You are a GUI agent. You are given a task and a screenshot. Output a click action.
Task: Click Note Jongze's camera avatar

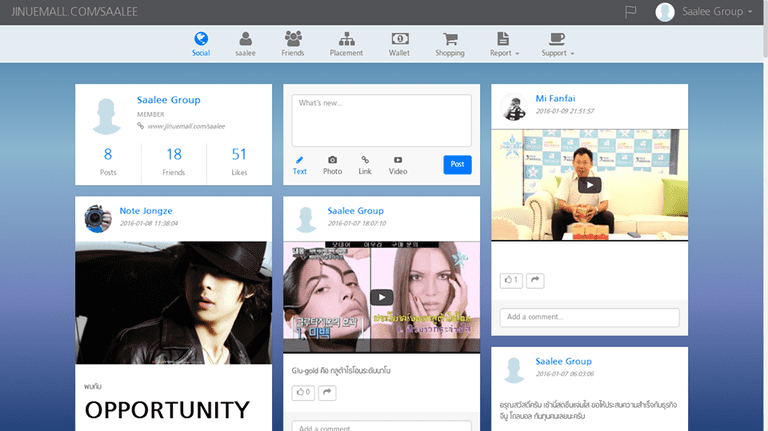pyautogui.click(x=98, y=218)
